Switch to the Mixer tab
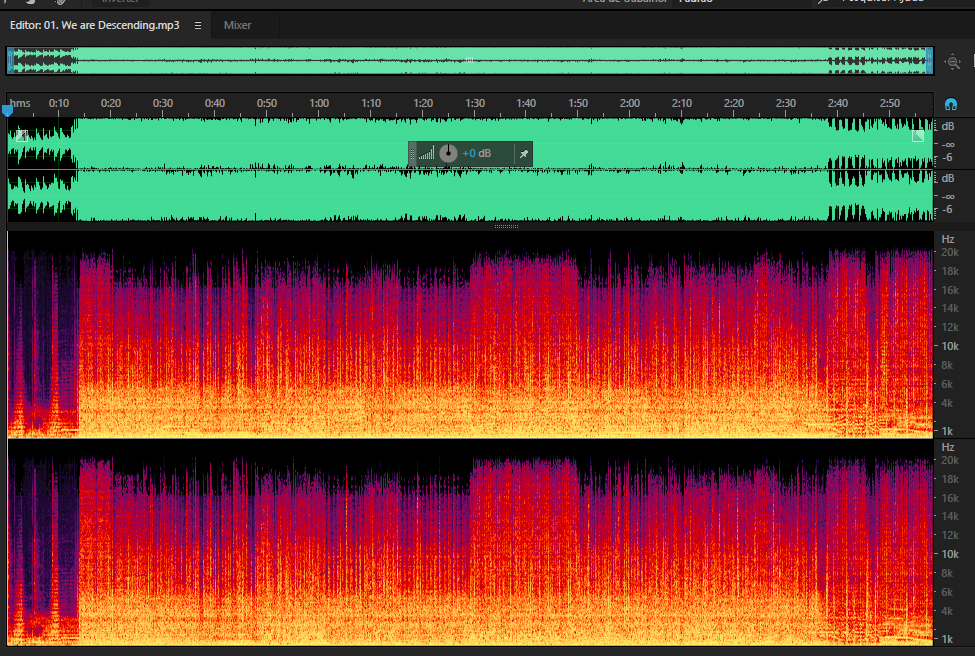Screen dimensions: 975x656 [237, 25]
